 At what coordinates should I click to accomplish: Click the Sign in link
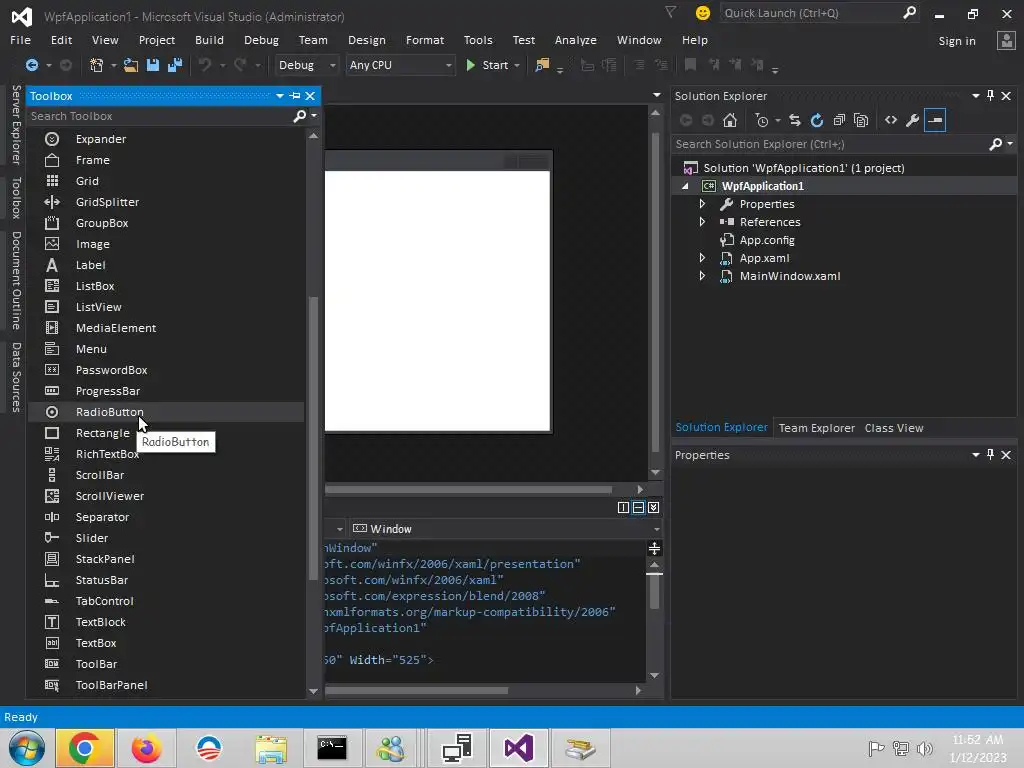pyautogui.click(x=957, y=40)
